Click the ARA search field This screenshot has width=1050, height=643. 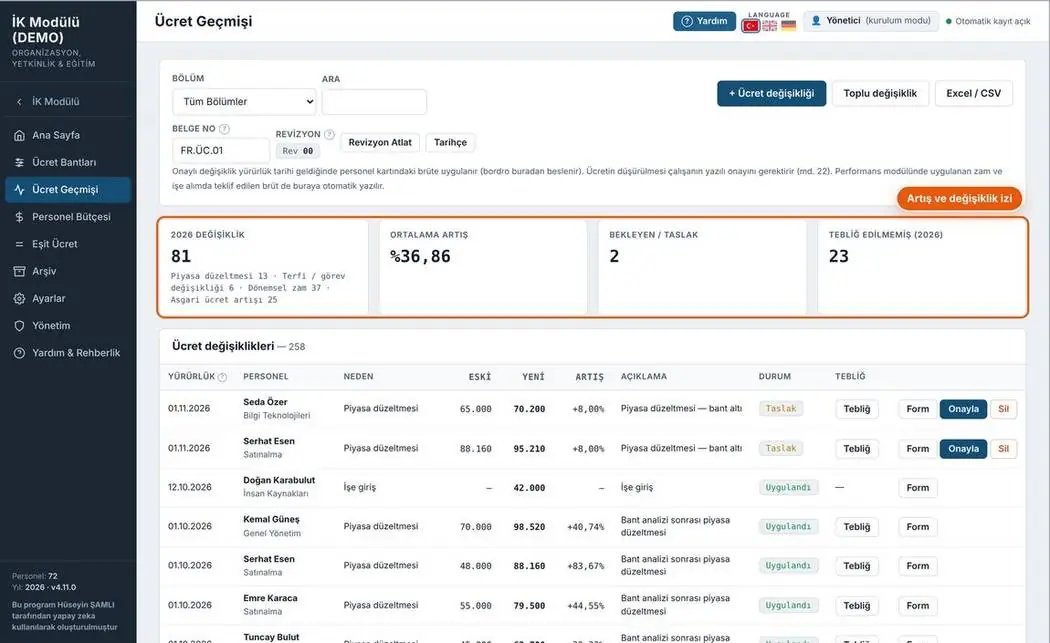pyautogui.click(x=374, y=102)
